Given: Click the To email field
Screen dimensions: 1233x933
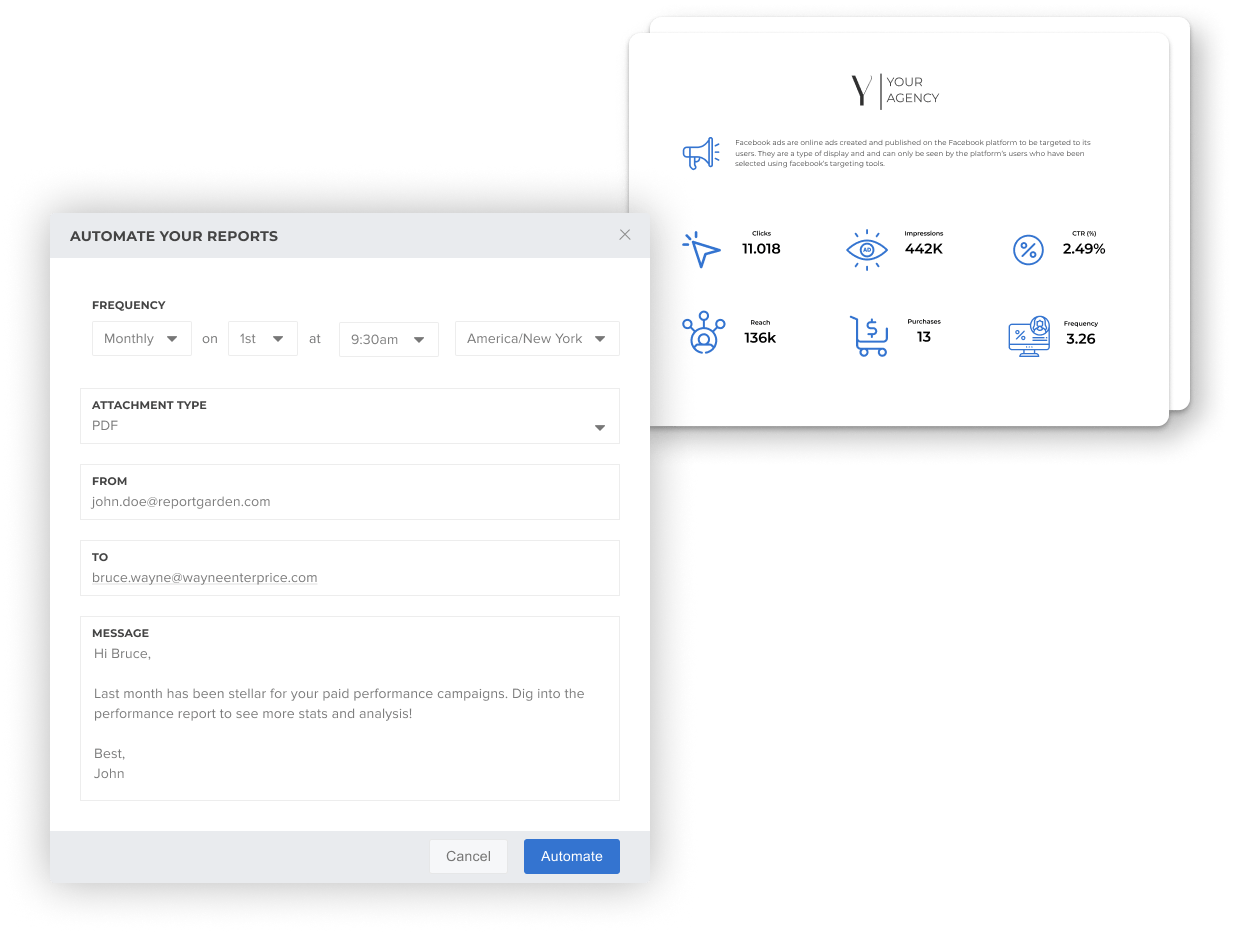Looking at the screenshot, I should click(x=350, y=568).
